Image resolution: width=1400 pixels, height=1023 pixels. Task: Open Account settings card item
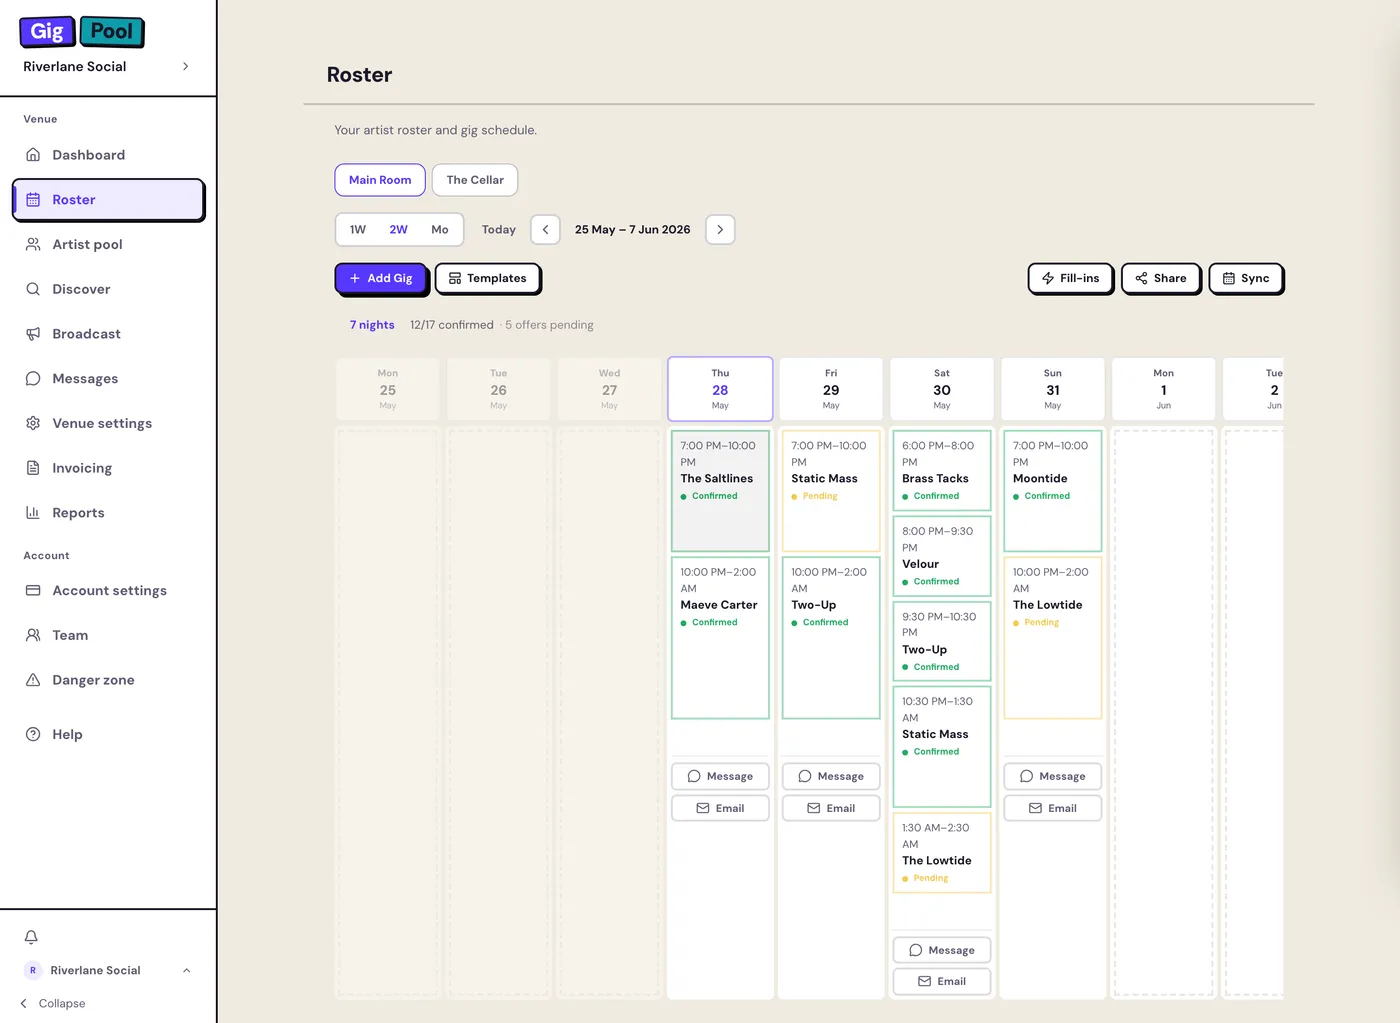108,590
